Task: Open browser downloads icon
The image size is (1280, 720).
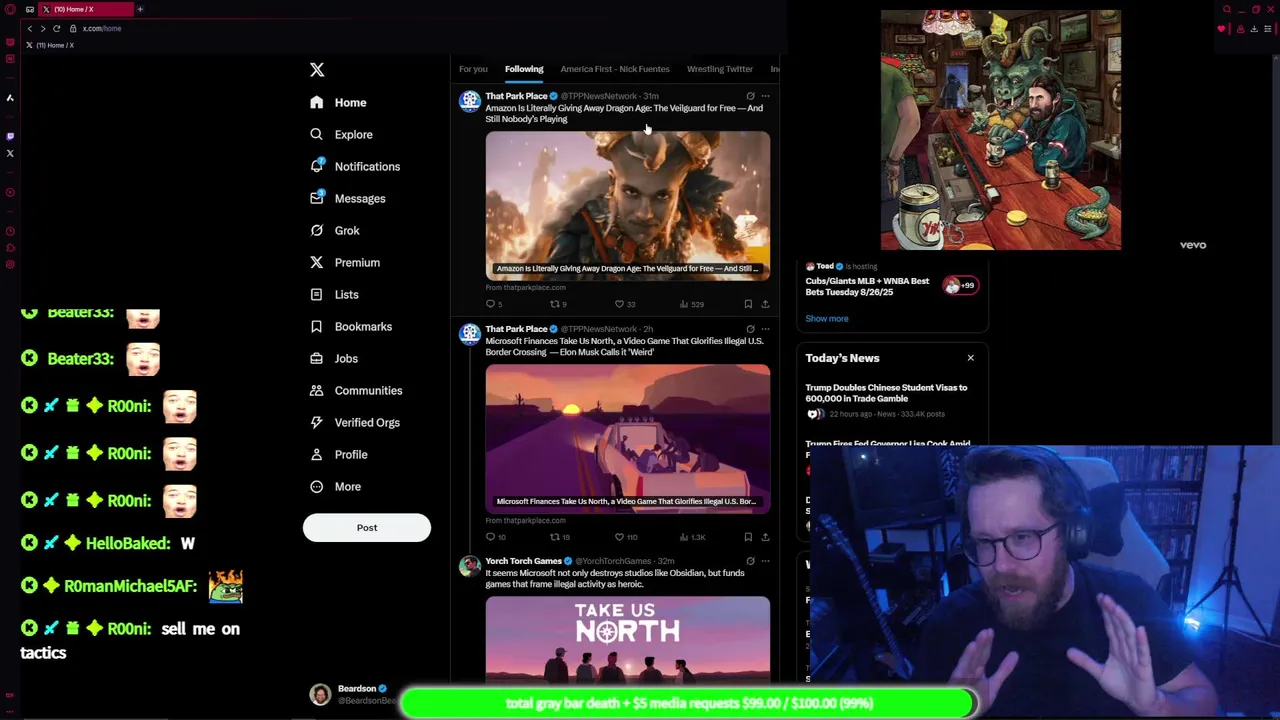Action: click(x=1254, y=29)
